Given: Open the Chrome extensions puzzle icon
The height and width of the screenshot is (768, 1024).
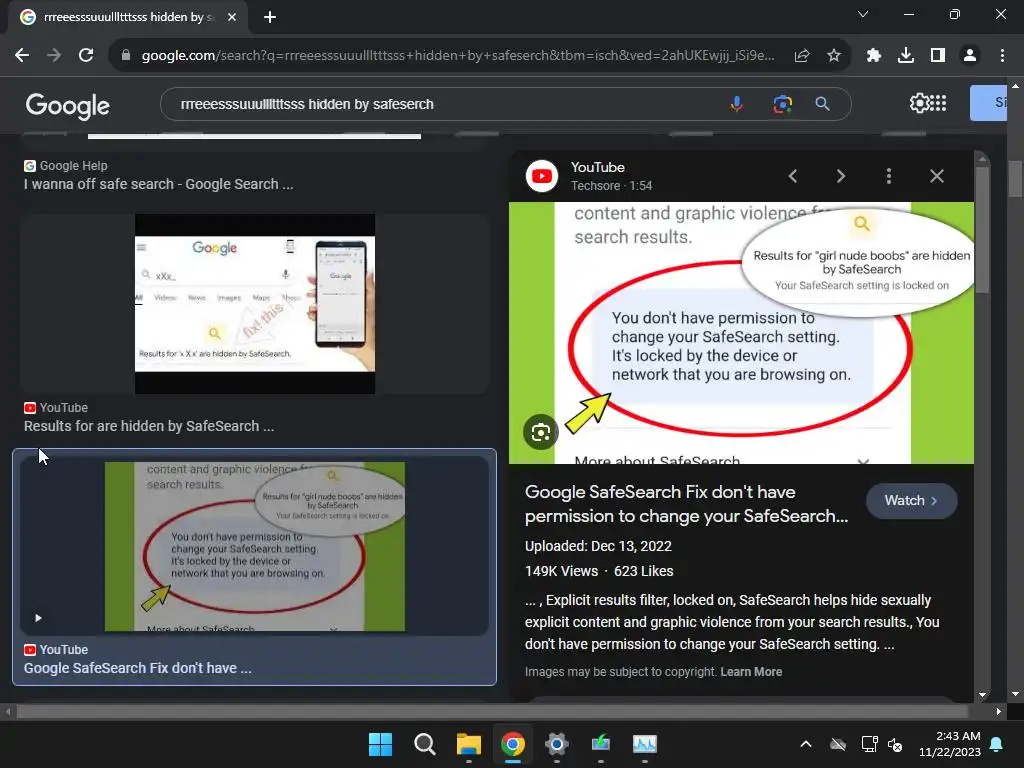Looking at the screenshot, I should (x=874, y=56).
